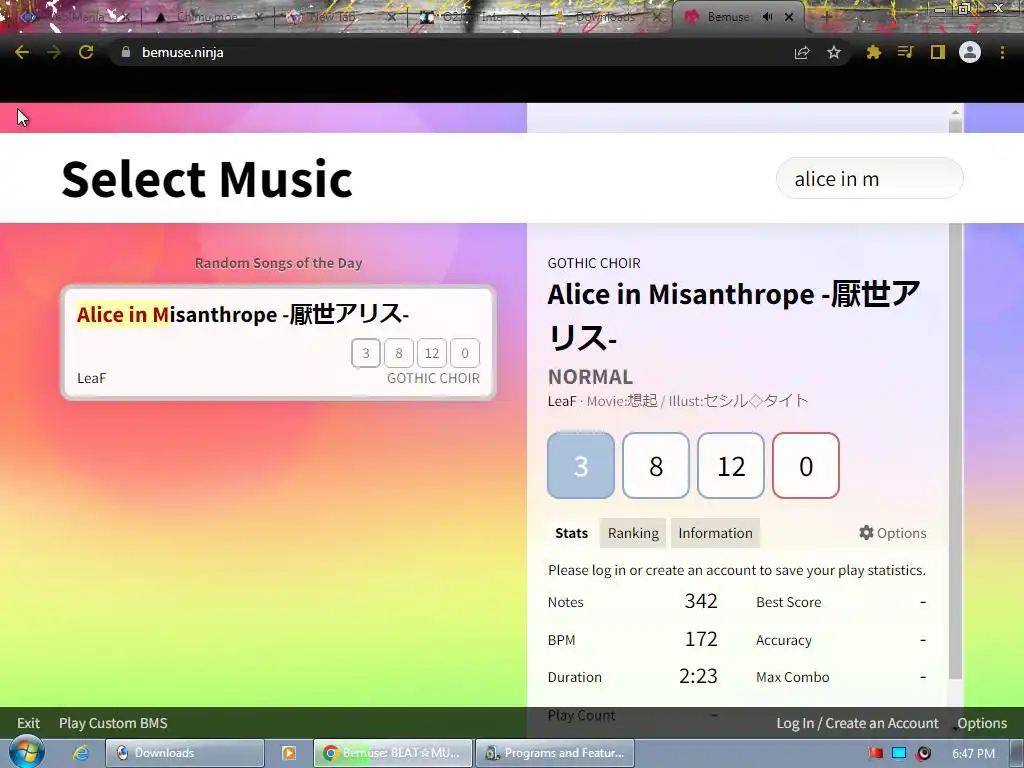Click the lock icon in address bar
This screenshot has height=768, width=1024.
click(x=126, y=52)
